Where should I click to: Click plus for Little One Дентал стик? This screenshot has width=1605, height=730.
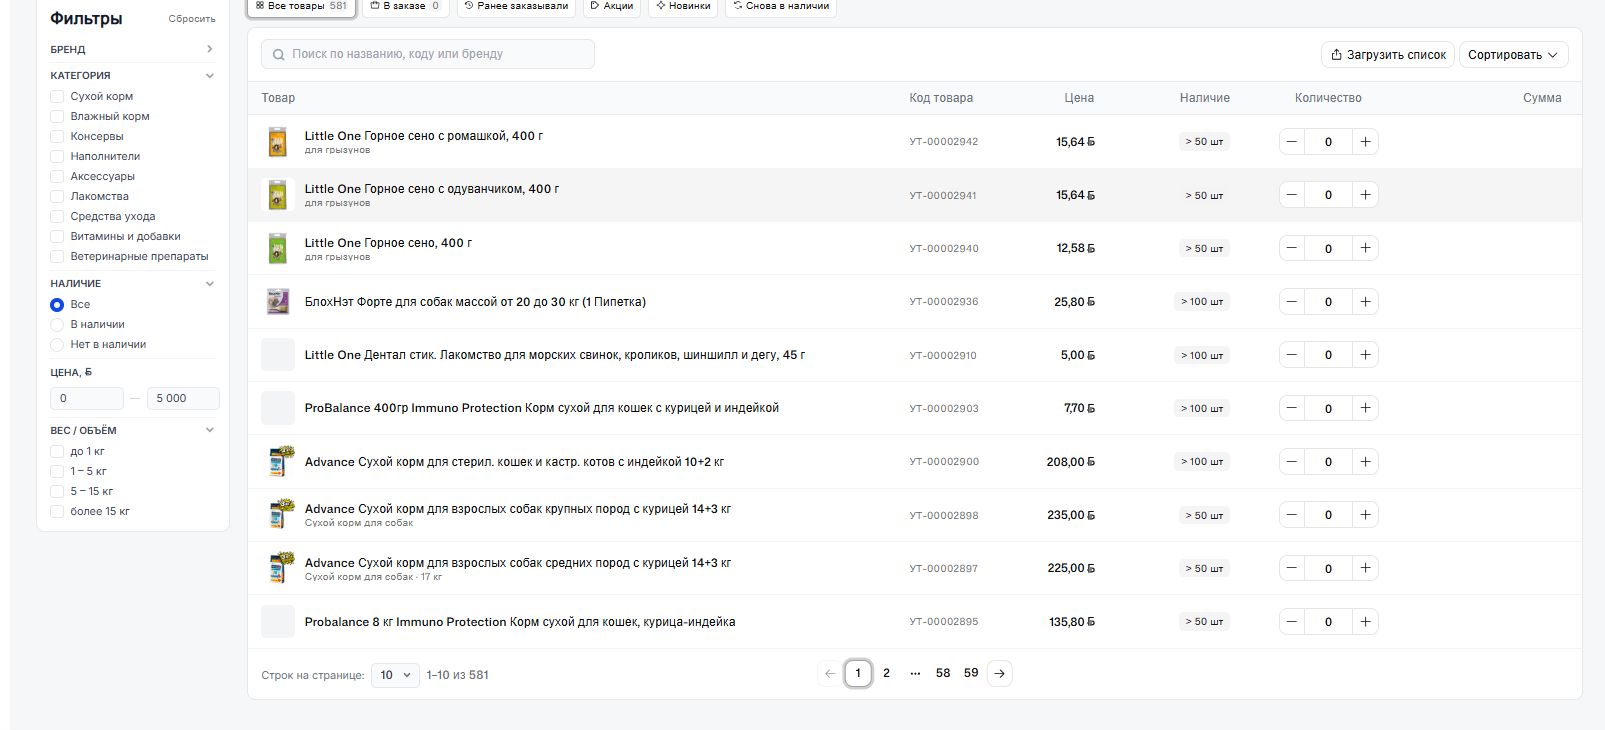click(1365, 355)
